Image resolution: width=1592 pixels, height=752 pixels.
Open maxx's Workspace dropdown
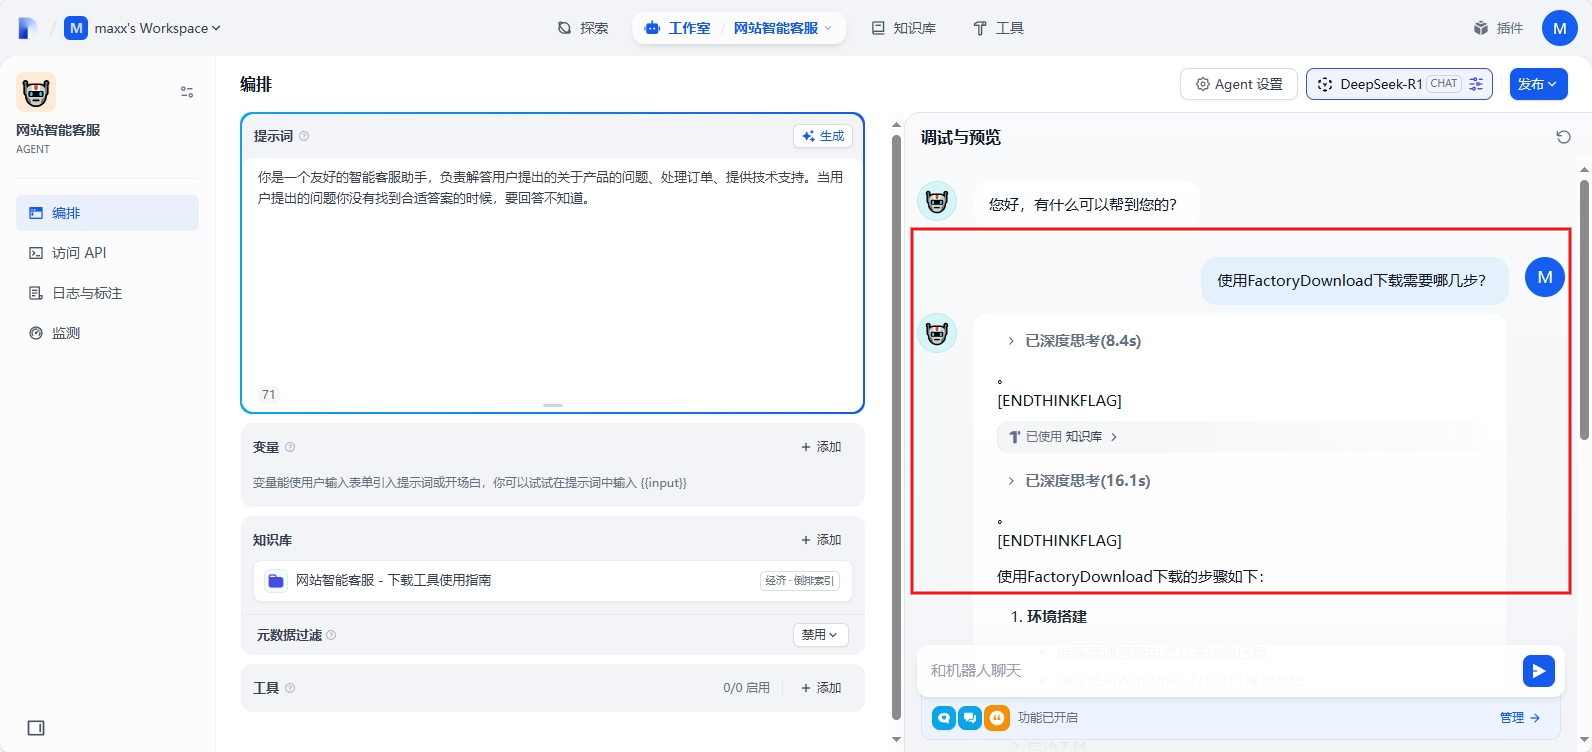click(x=142, y=28)
